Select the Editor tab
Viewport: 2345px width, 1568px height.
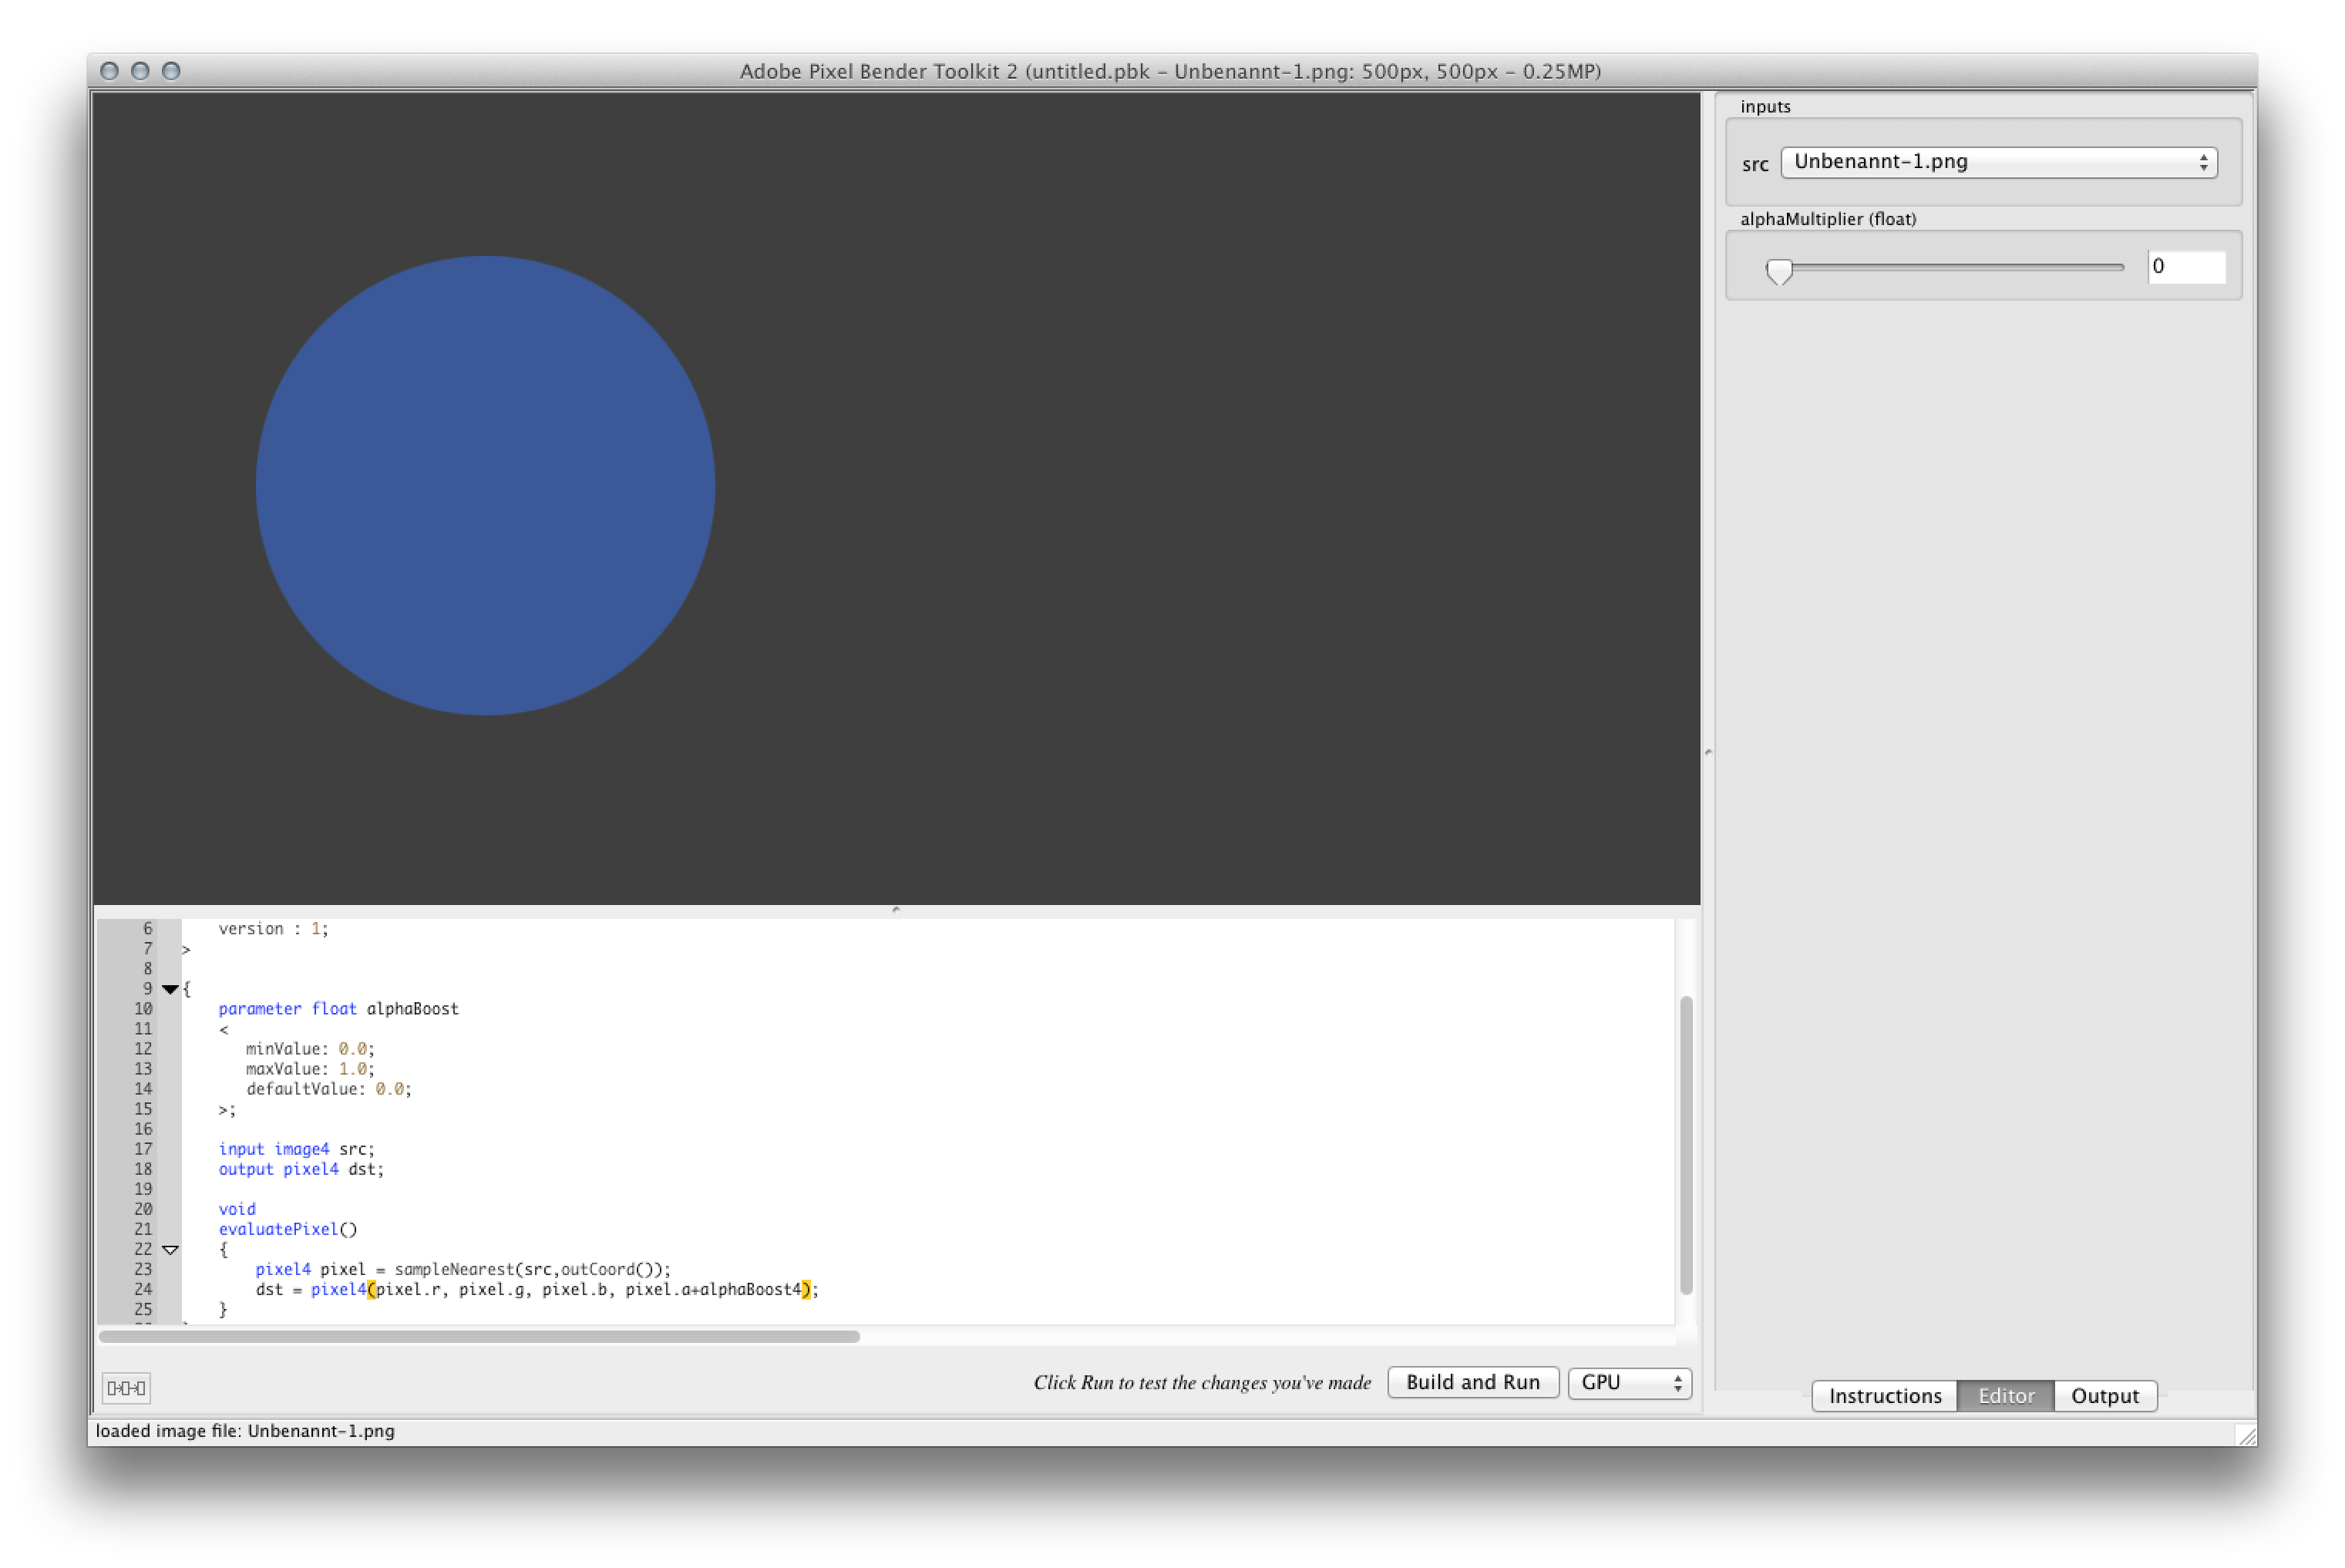[2005, 1395]
